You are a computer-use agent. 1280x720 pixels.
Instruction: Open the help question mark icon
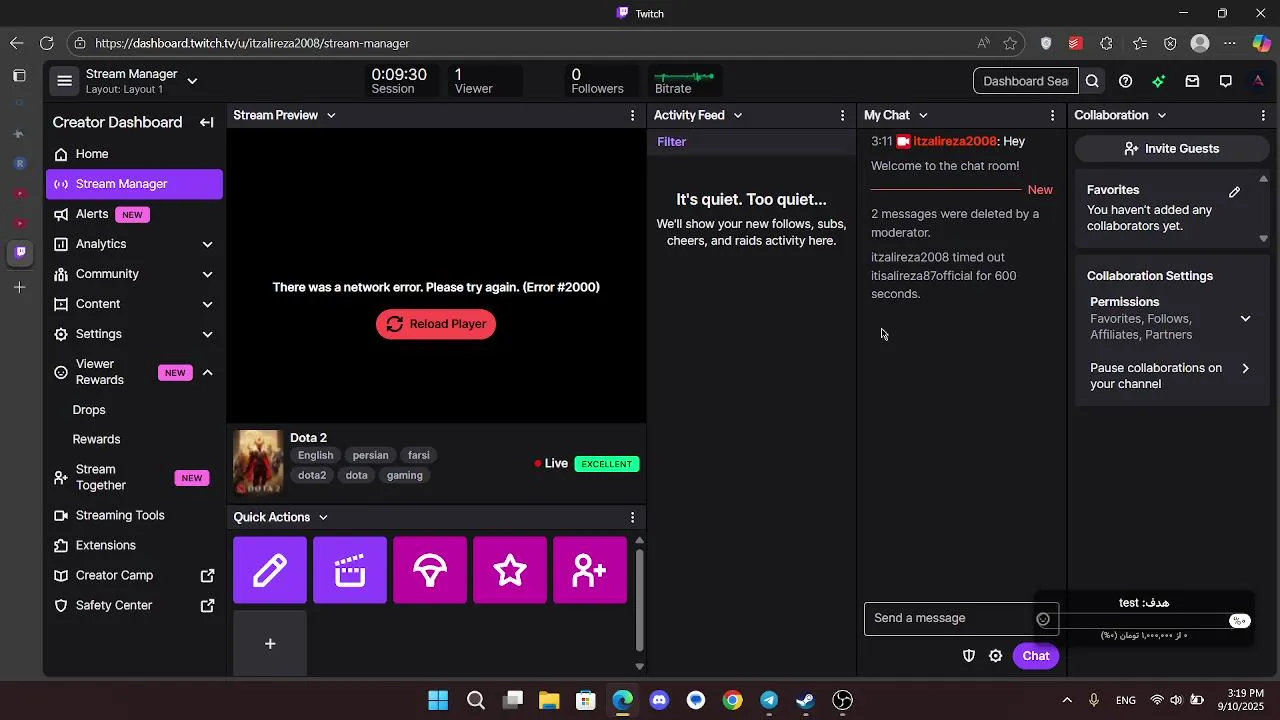click(x=1125, y=81)
